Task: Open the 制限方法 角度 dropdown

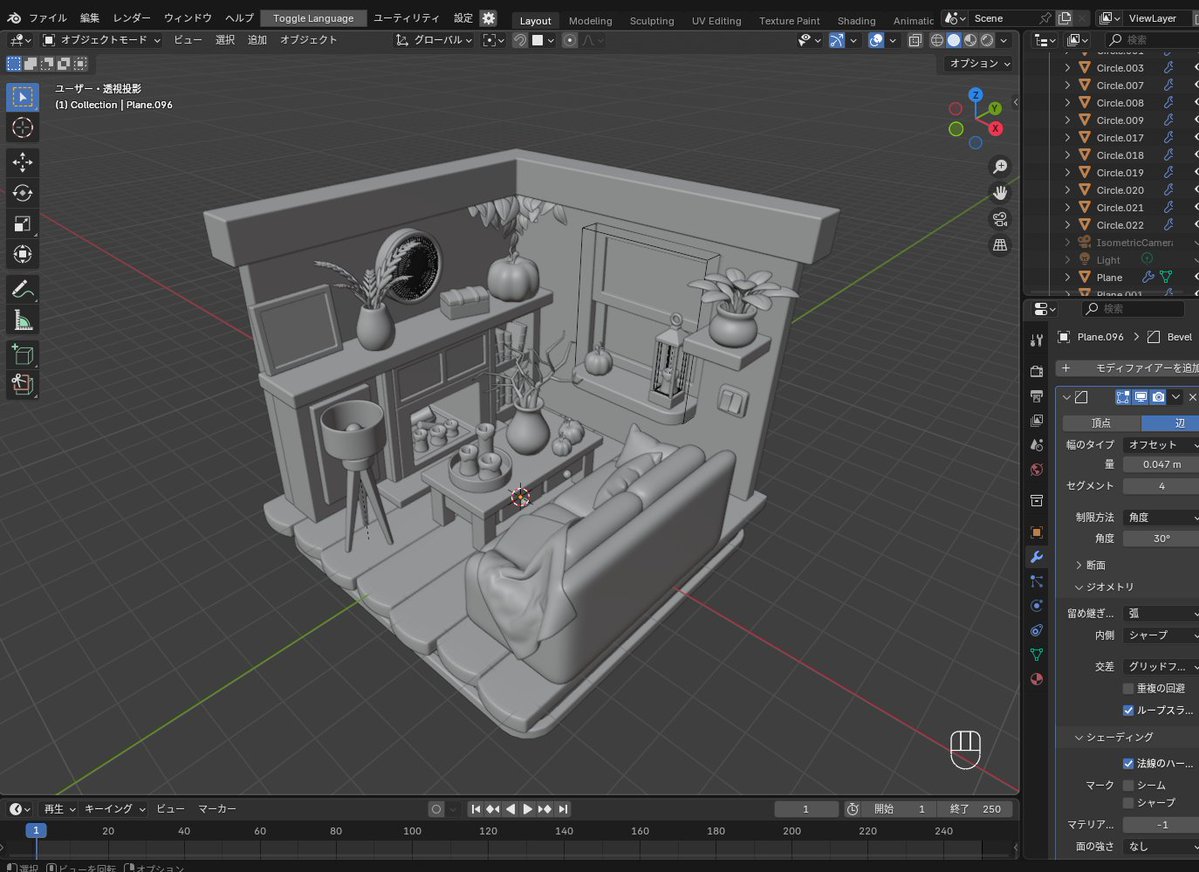Action: 1161,517
